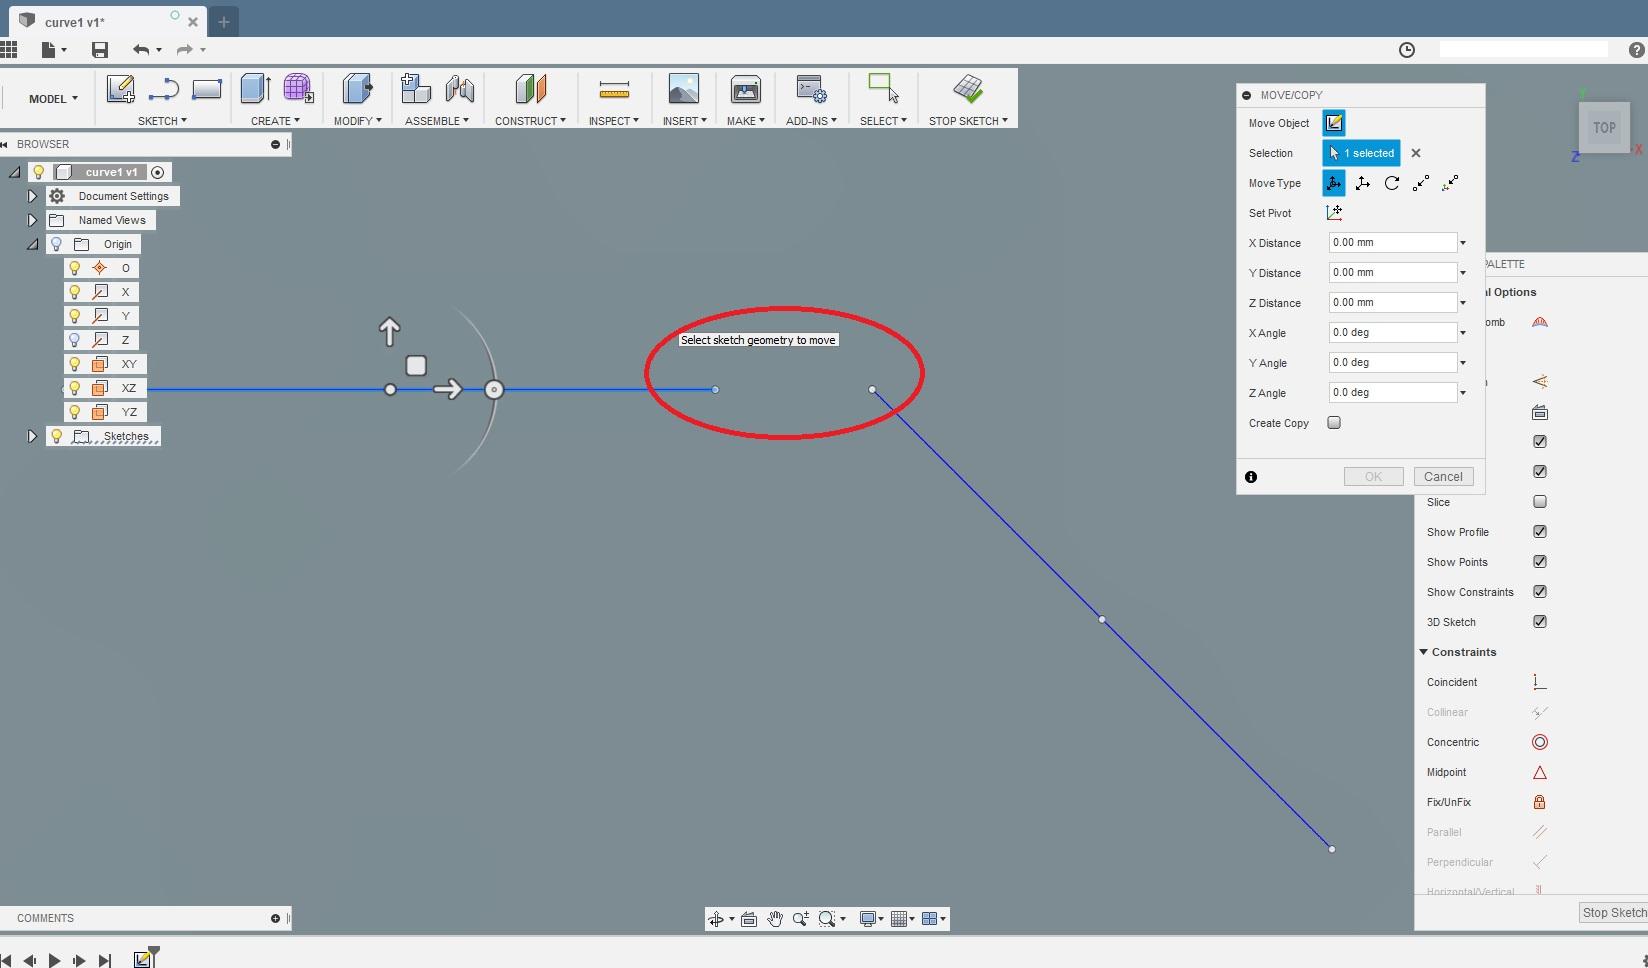The image size is (1648, 968).
Task: Click the Cancel button in Move/Copy
Action: (x=1443, y=477)
